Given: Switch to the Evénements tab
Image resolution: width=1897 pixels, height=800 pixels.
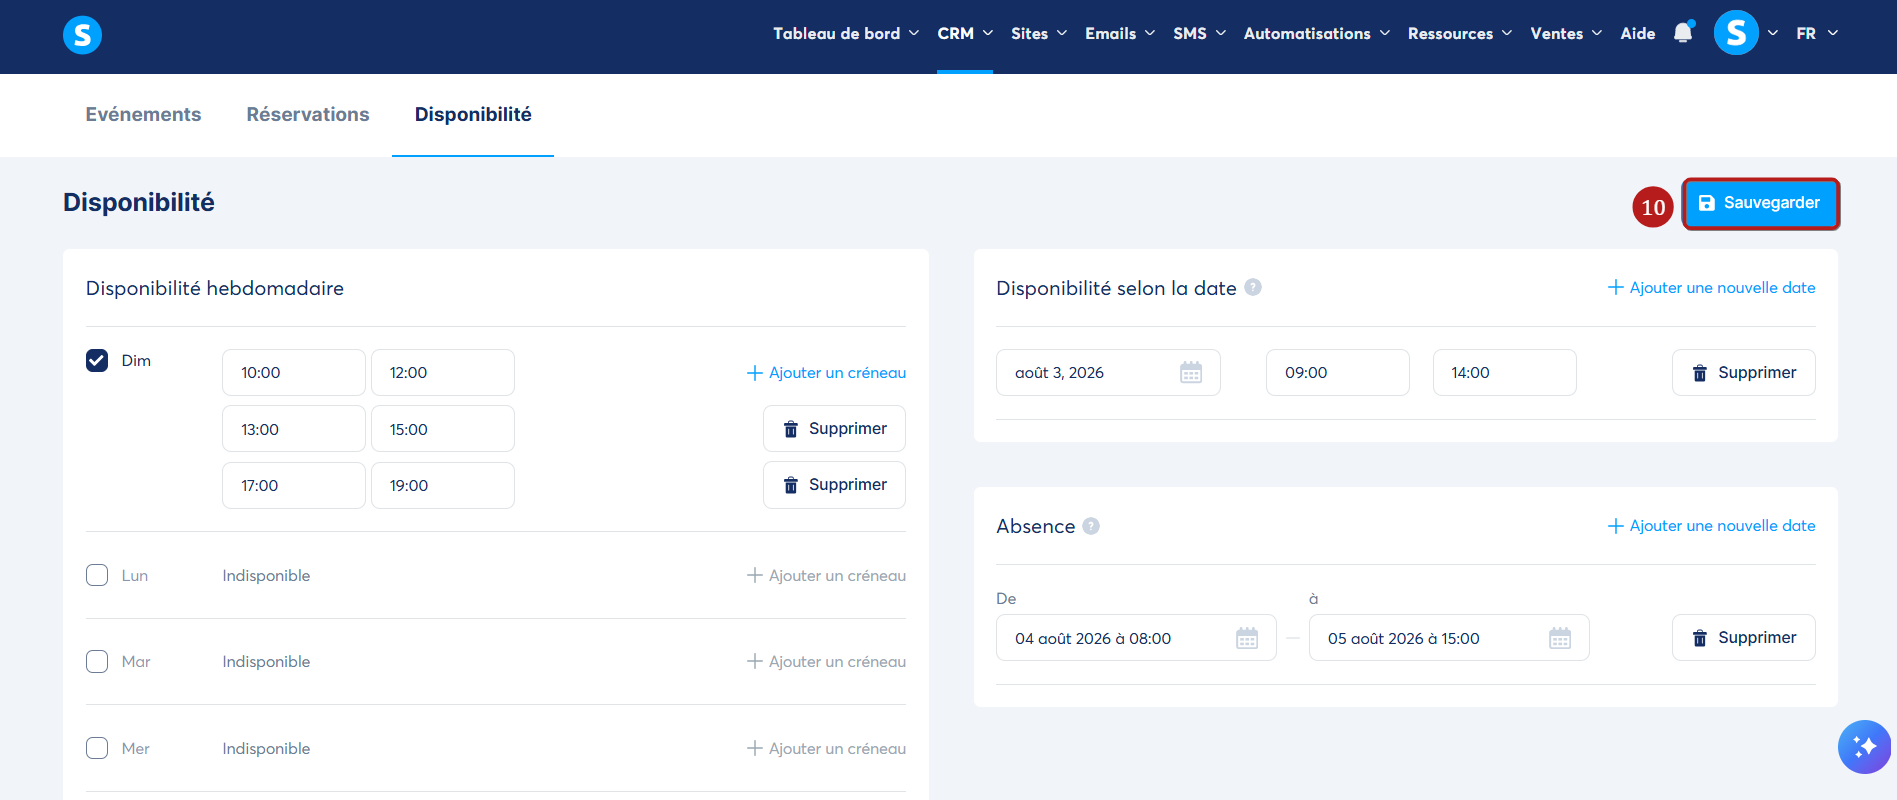Looking at the screenshot, I should click(x=143, y=114).
